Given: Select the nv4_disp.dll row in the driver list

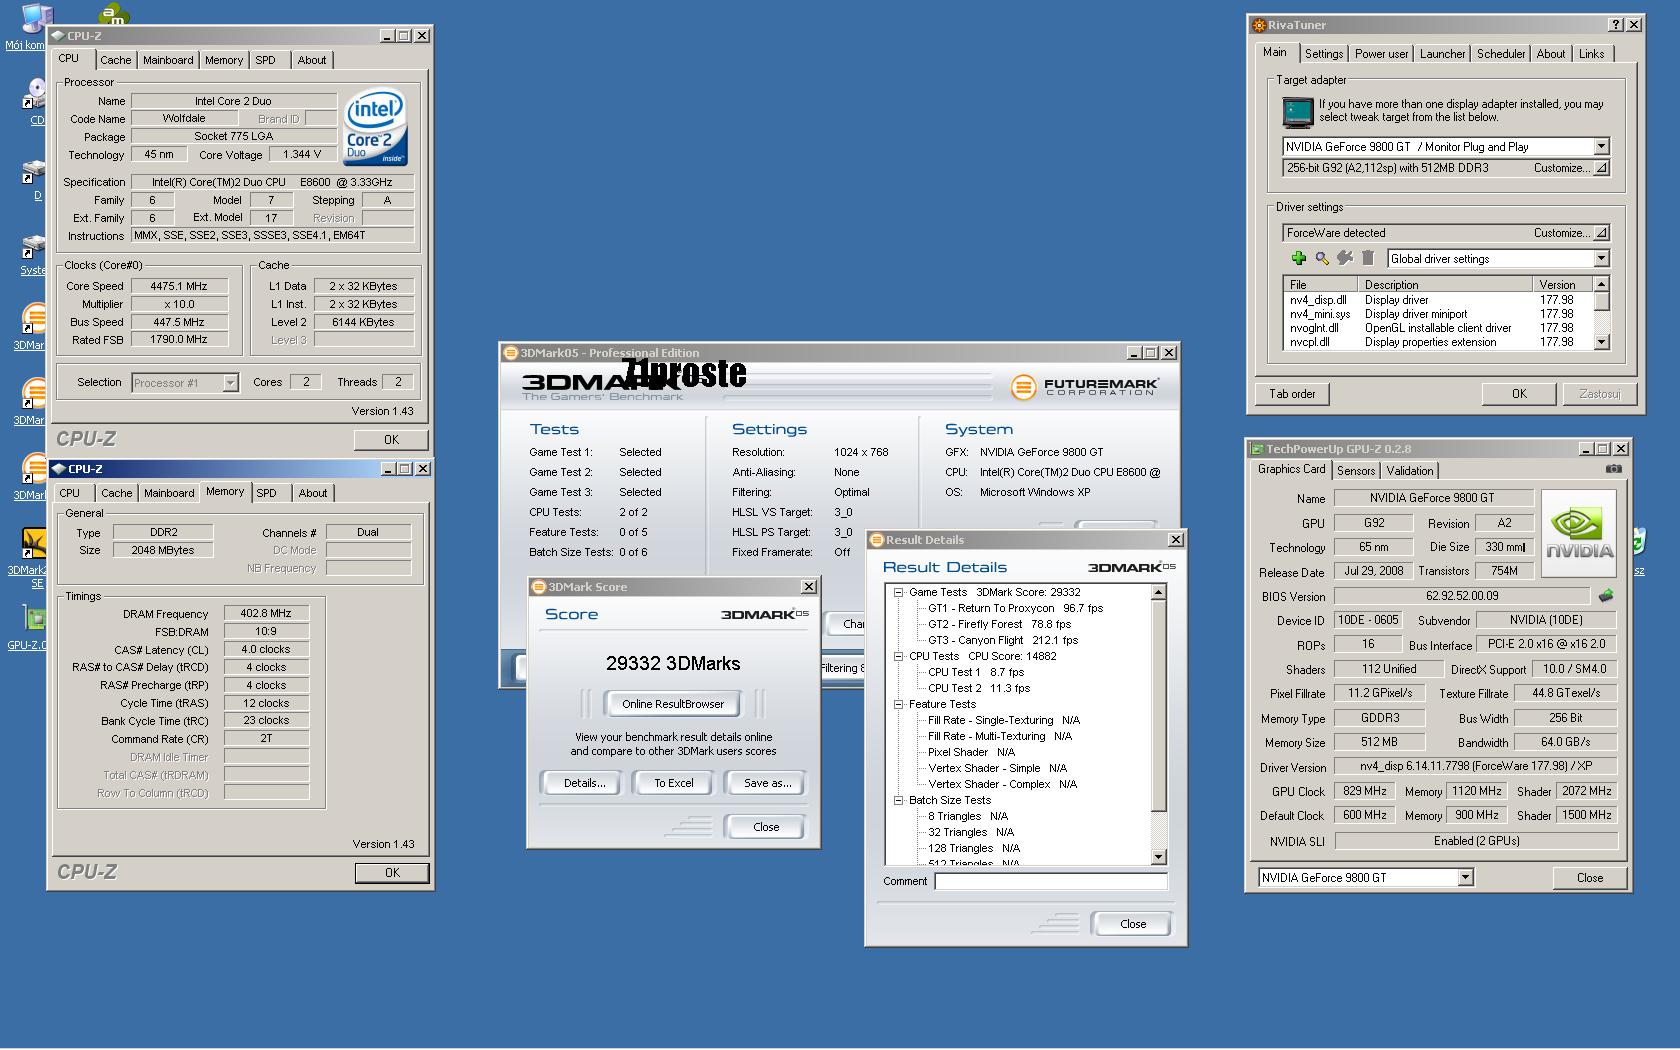Looking at the screenshot, I should pyautogui.click(x=1438, y=300).
